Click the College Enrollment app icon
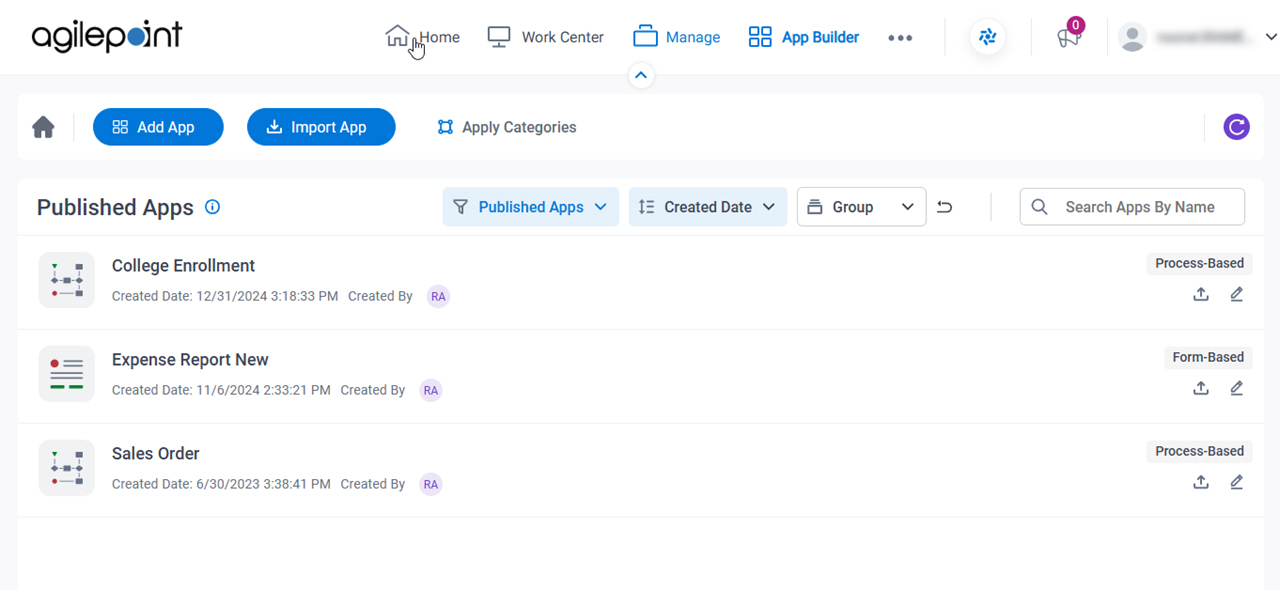The image size is (1280, 590). (x=67, y=280)
